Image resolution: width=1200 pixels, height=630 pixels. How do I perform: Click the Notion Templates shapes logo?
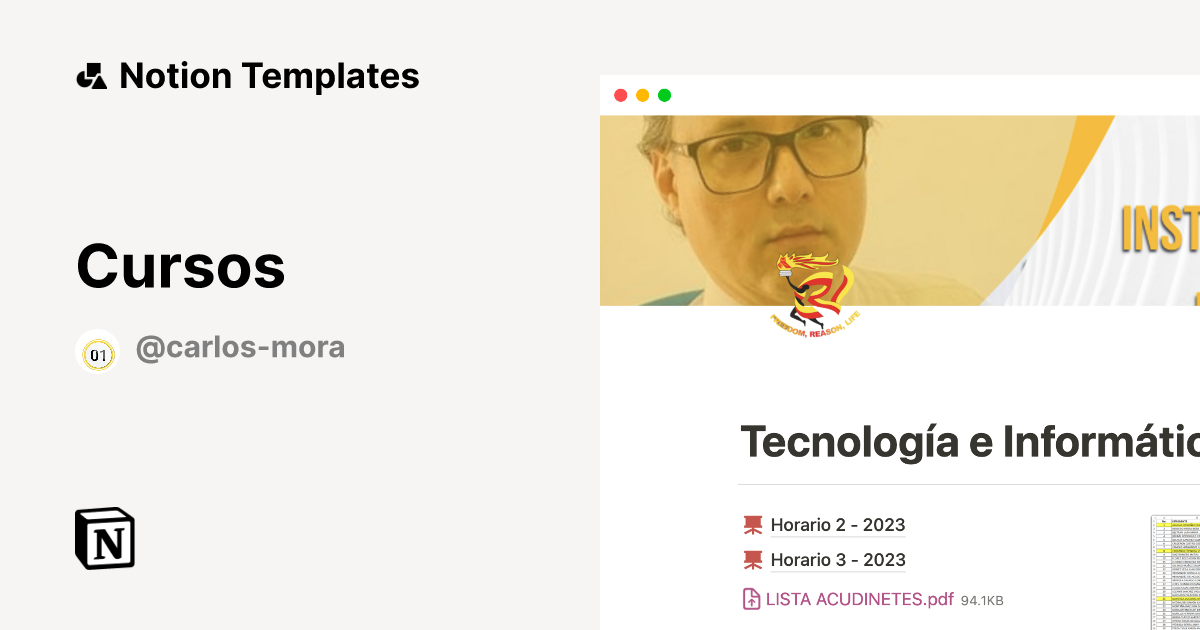(x=91, y=75)
